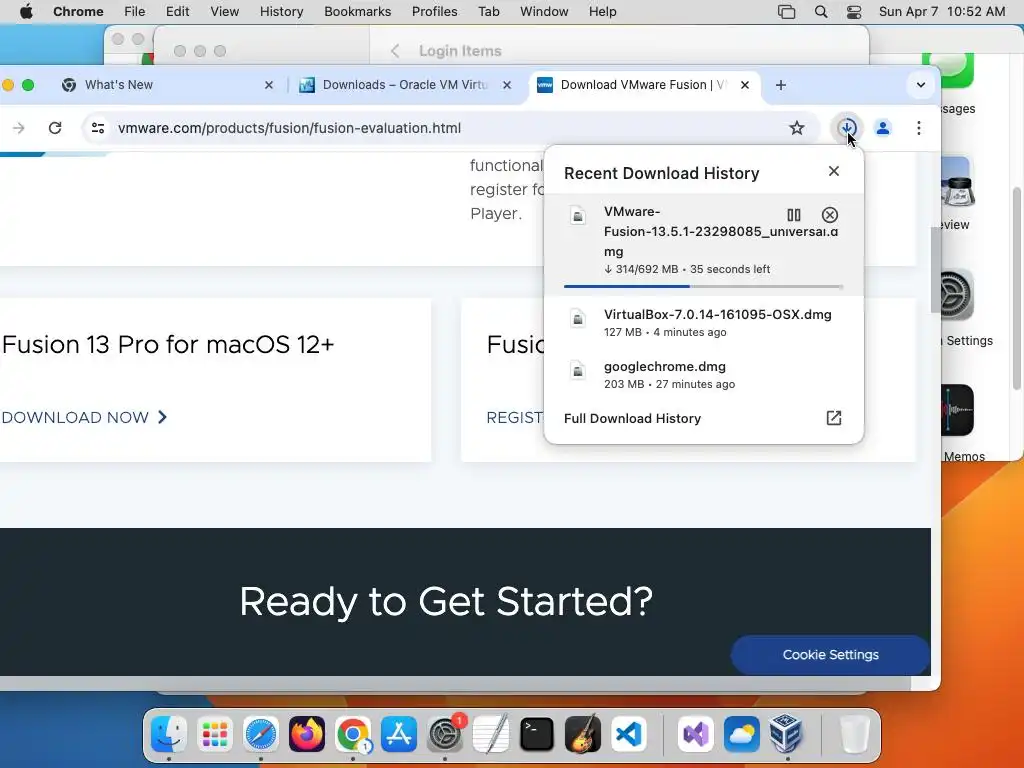
Task: Cancel the VMware Fusion download
Action: click(x=829, y=215)
